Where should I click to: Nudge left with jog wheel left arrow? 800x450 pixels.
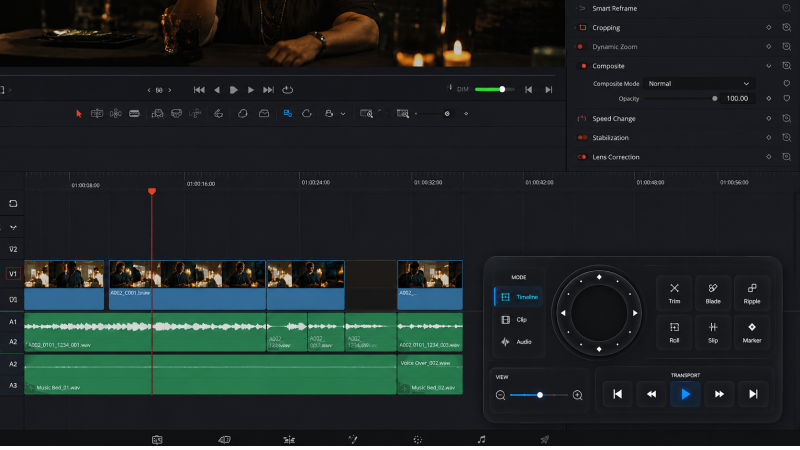click(x=563, y=313)
